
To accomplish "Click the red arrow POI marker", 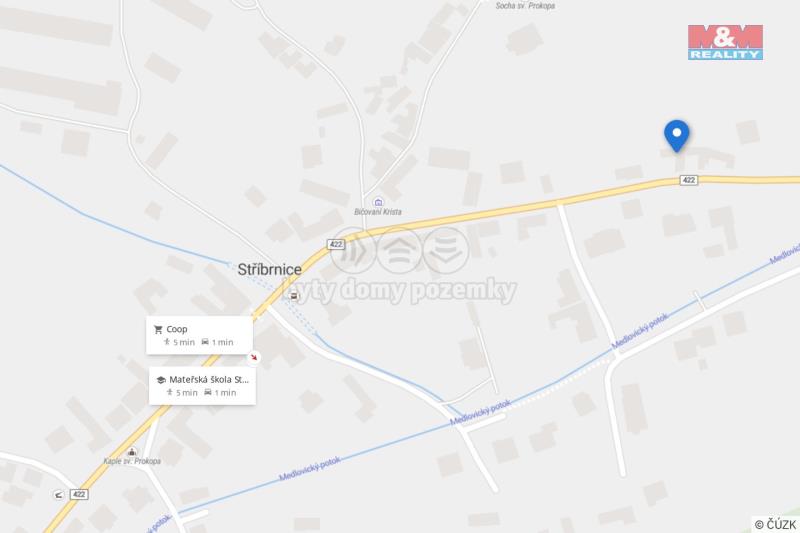I will point(254,358).
